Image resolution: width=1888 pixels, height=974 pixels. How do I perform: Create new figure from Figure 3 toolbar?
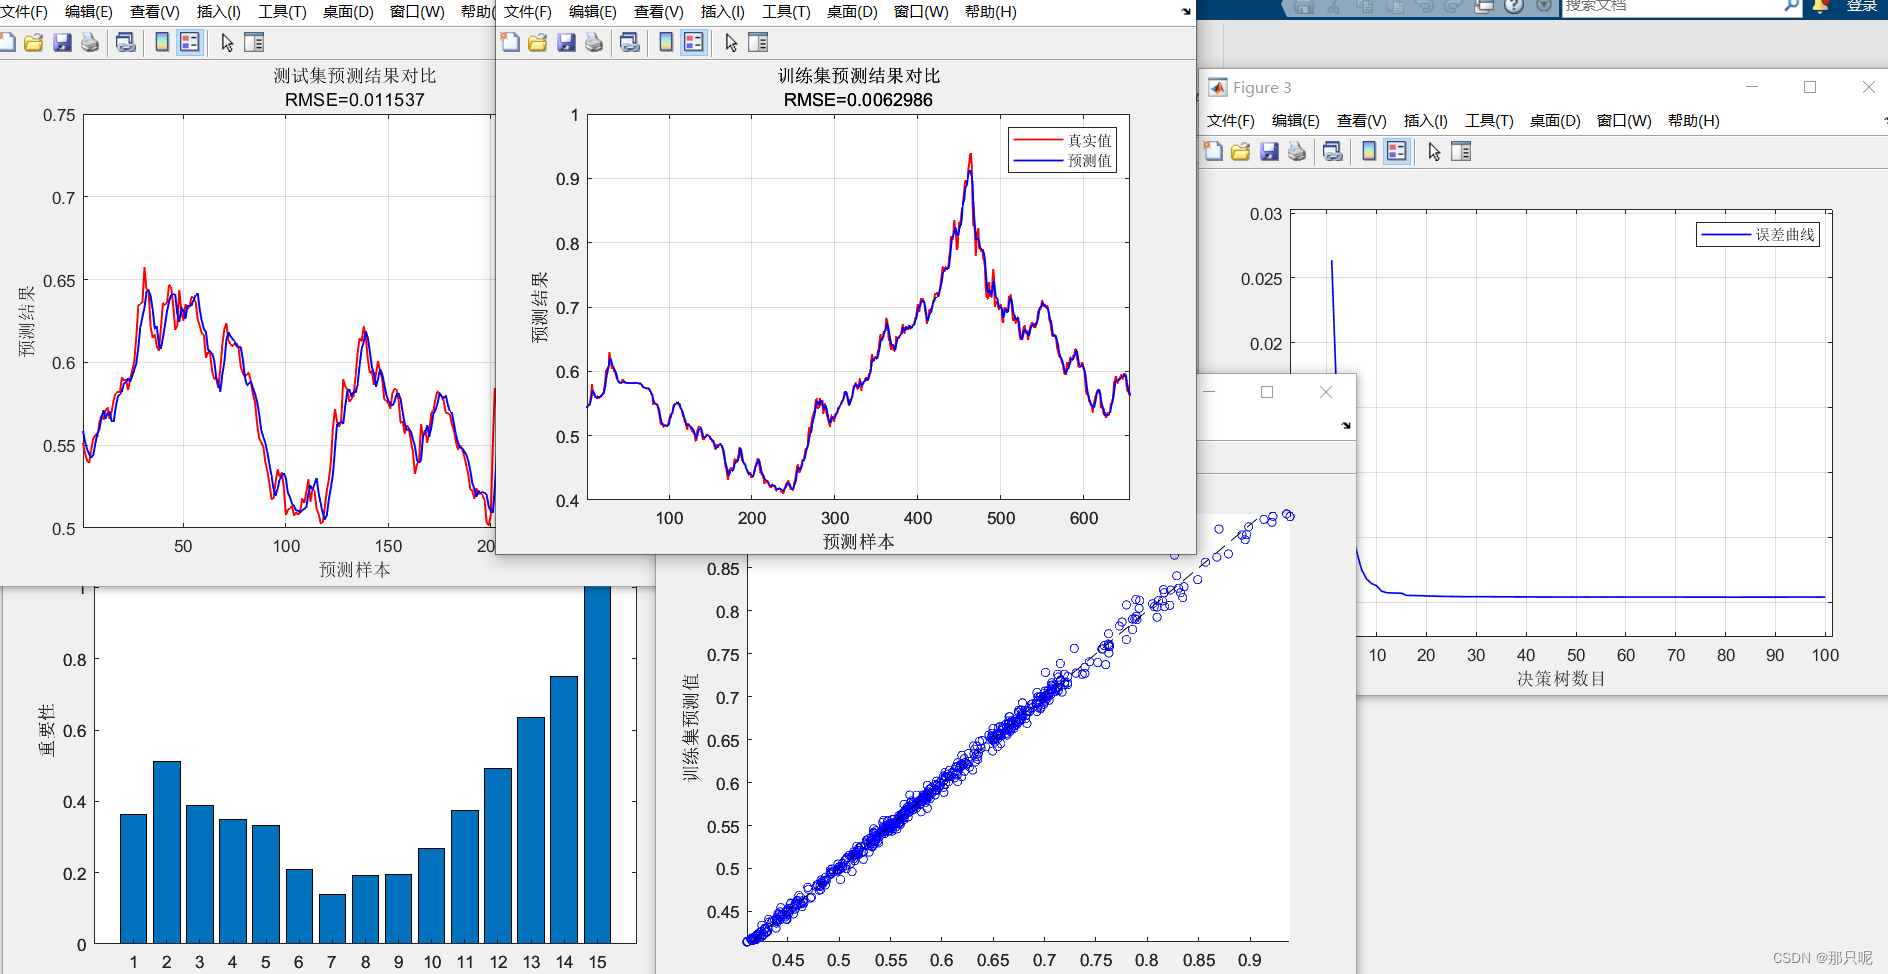pyautogui.click(x=1213, y=151)
